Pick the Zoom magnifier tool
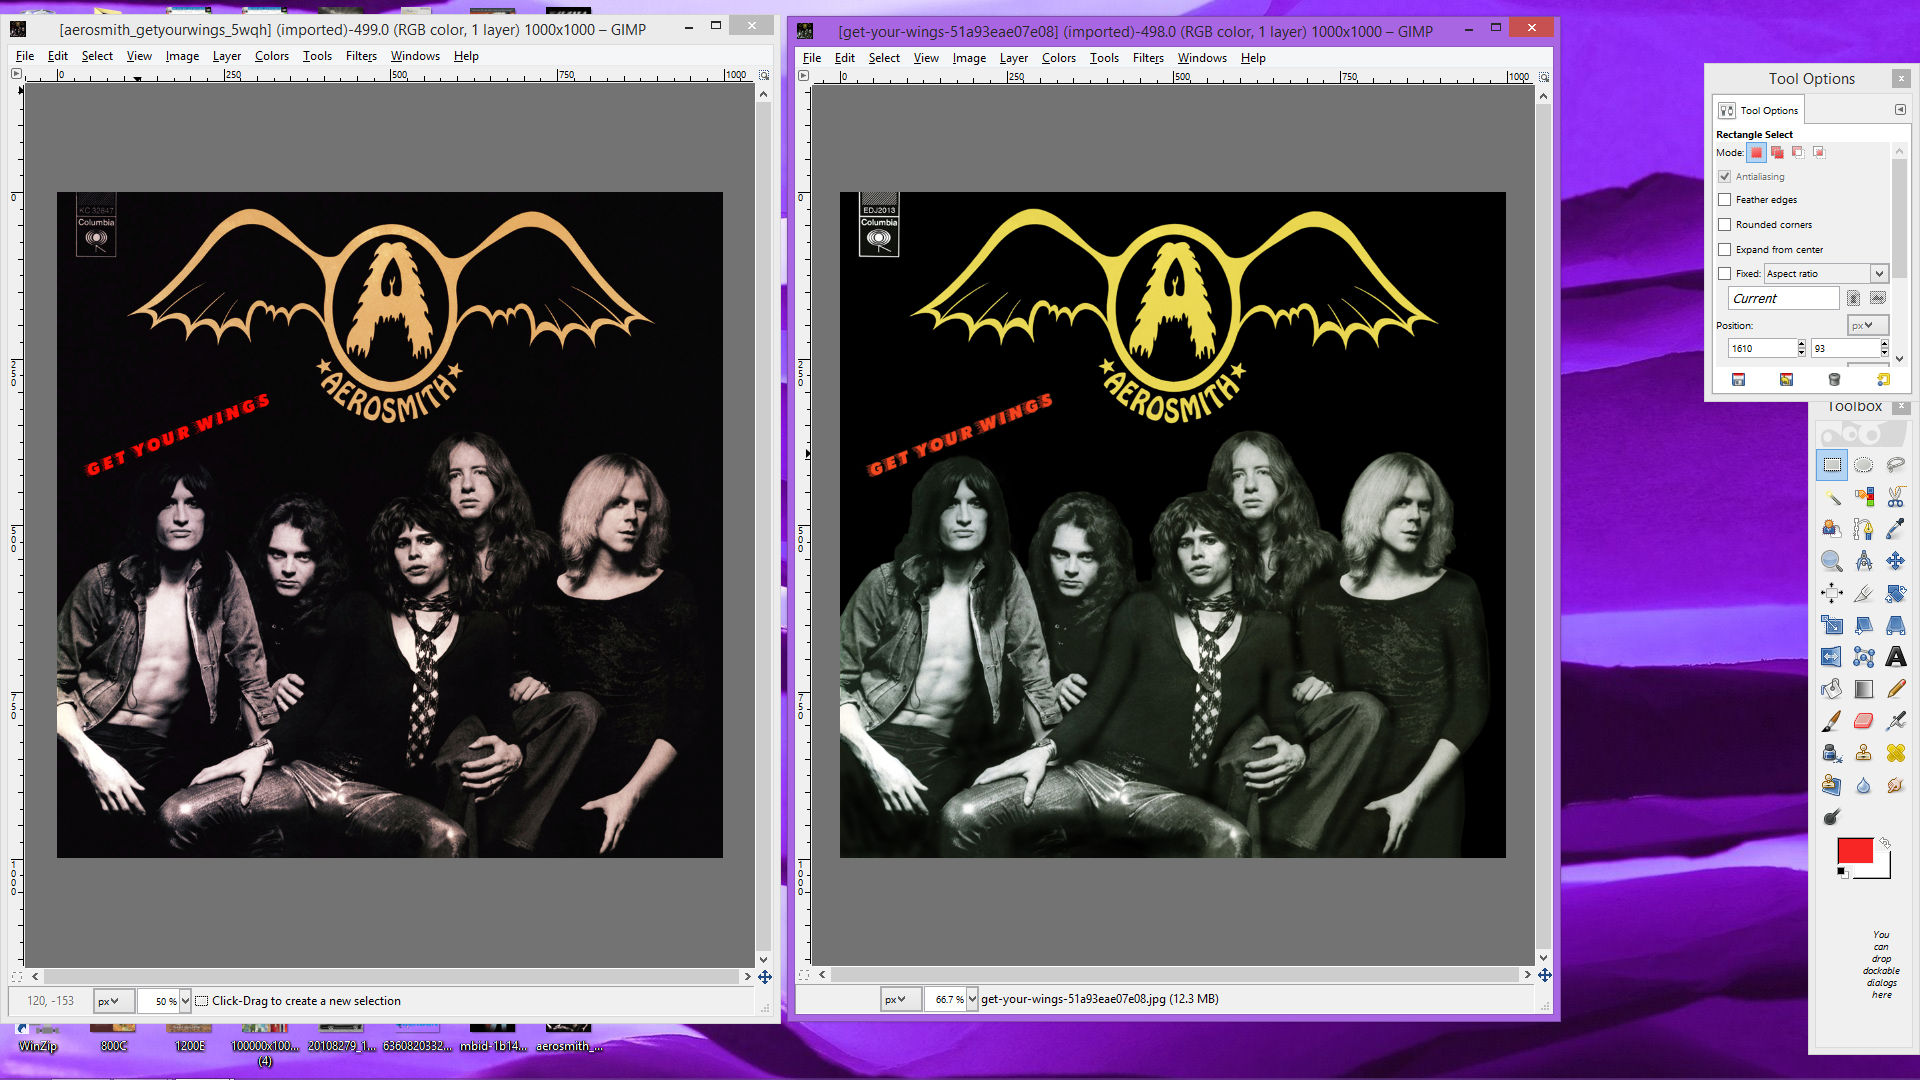This screenshot has width=1920, height=1080. tap(1831, 561)
